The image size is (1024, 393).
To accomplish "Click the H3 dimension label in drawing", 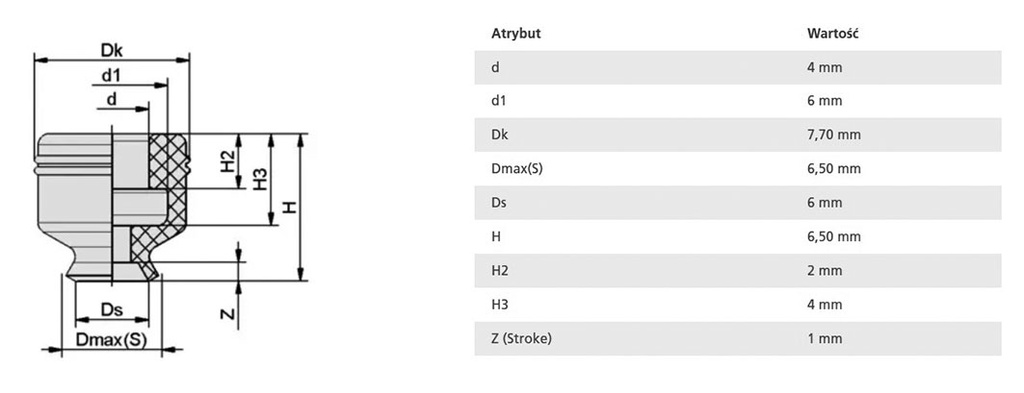I will click(x=260, y=180).
